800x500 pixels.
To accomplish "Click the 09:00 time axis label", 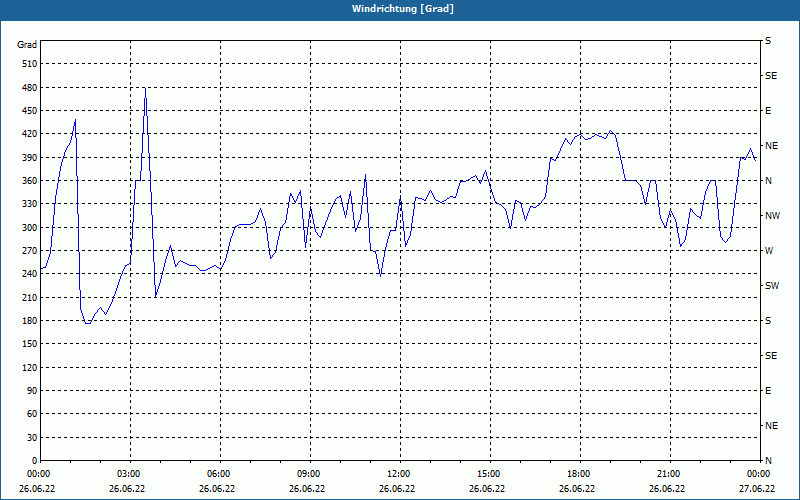I will pos(311,474).
